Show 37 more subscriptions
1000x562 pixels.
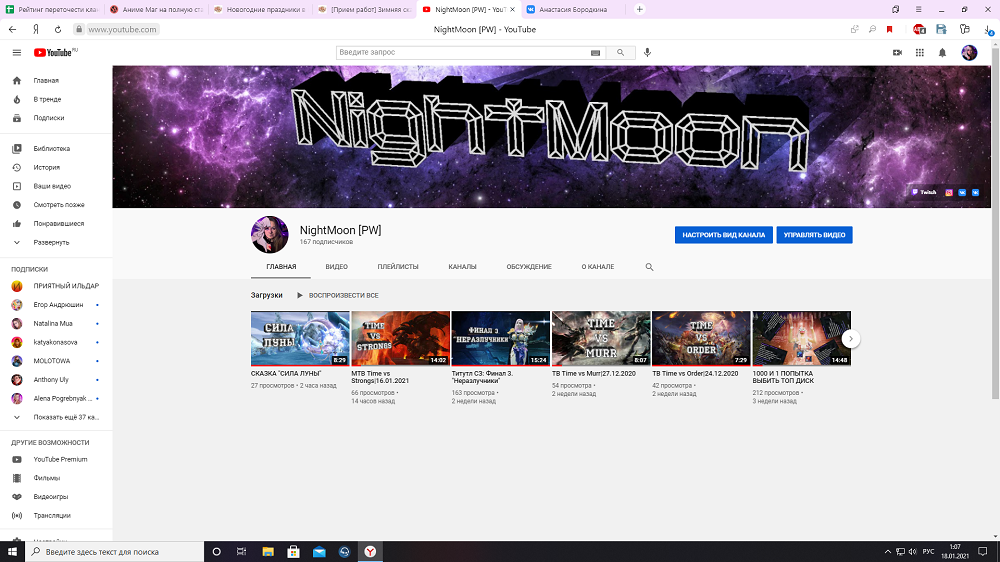(66, 416)
